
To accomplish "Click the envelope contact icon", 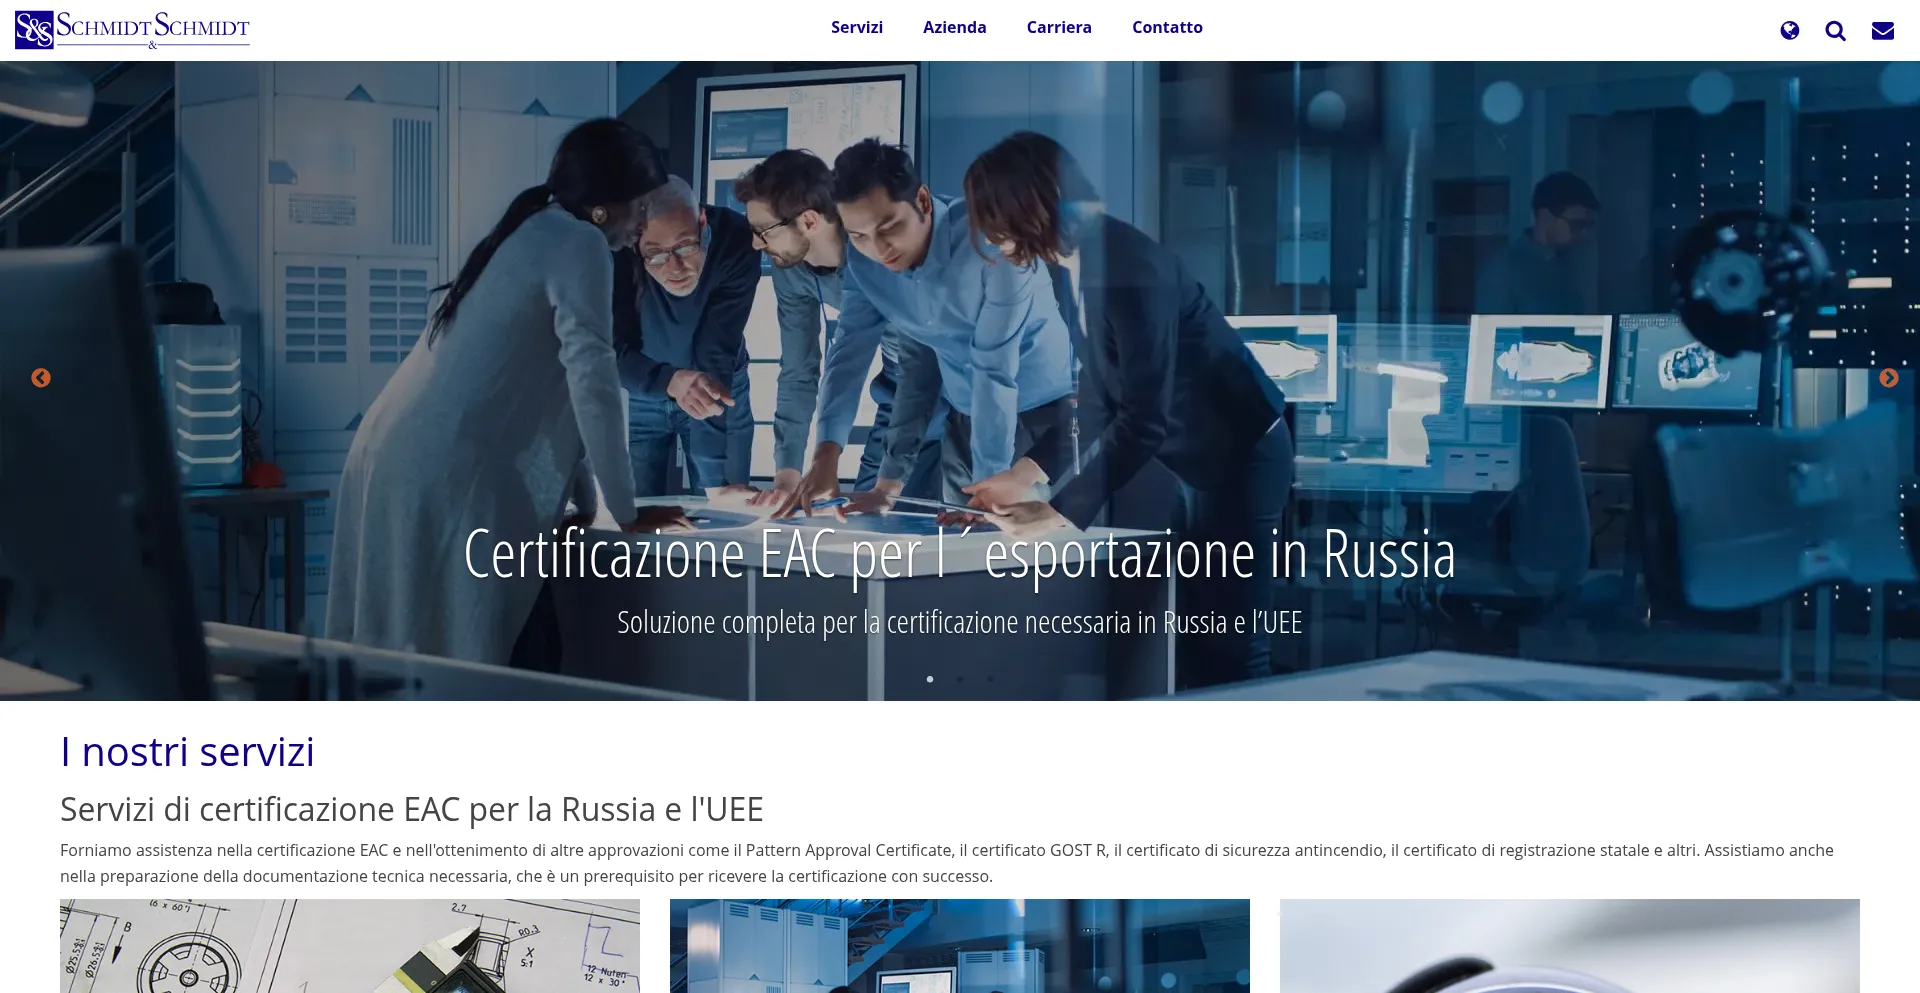I will pos(1882,31).
